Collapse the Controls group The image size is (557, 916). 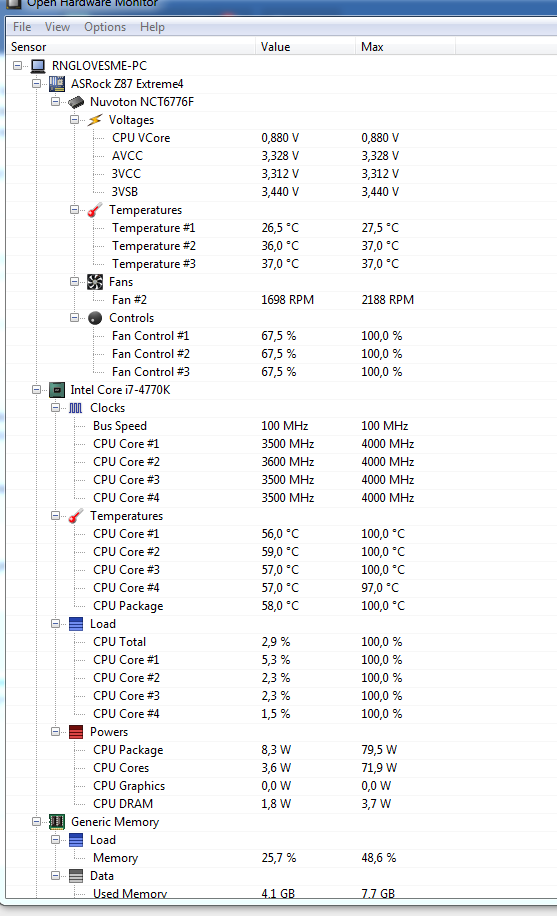point(74,318)
